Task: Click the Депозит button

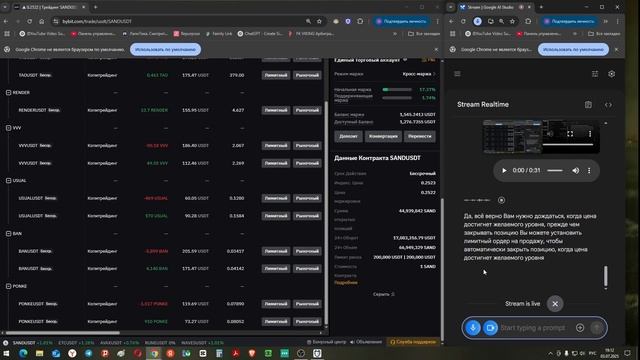Action: coord(348,136)
